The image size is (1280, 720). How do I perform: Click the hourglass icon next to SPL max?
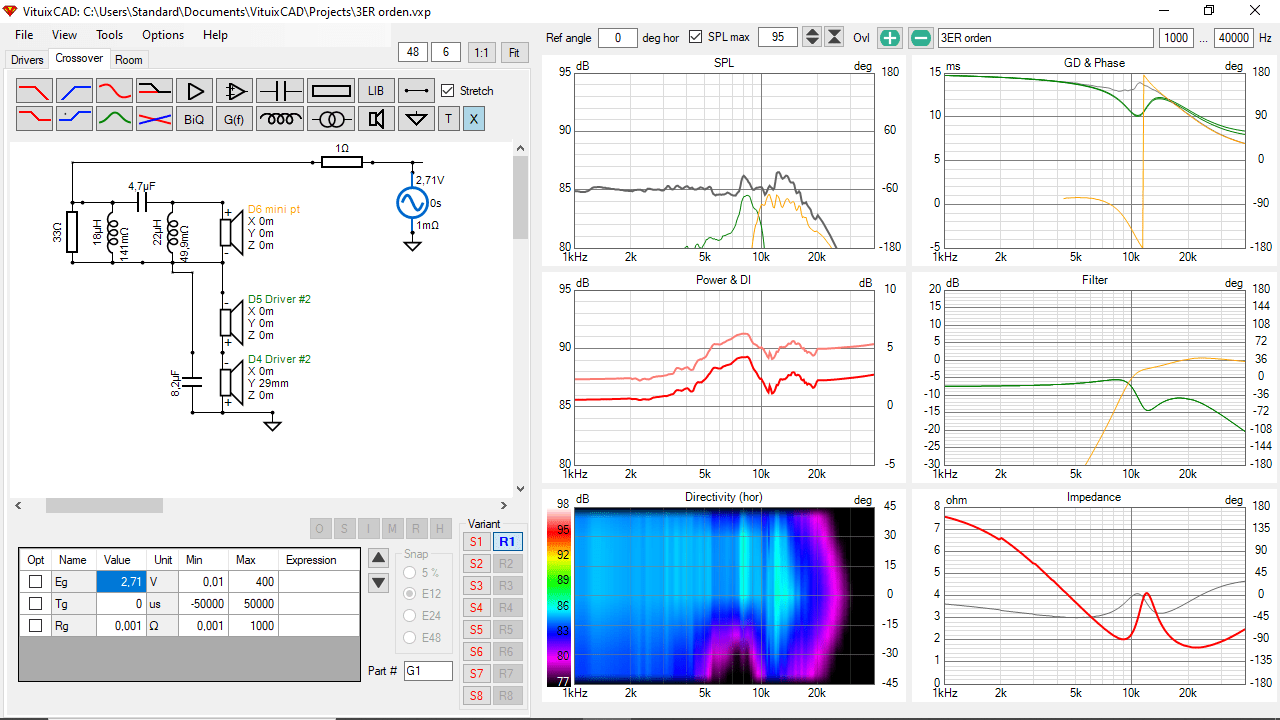point(834,38)
